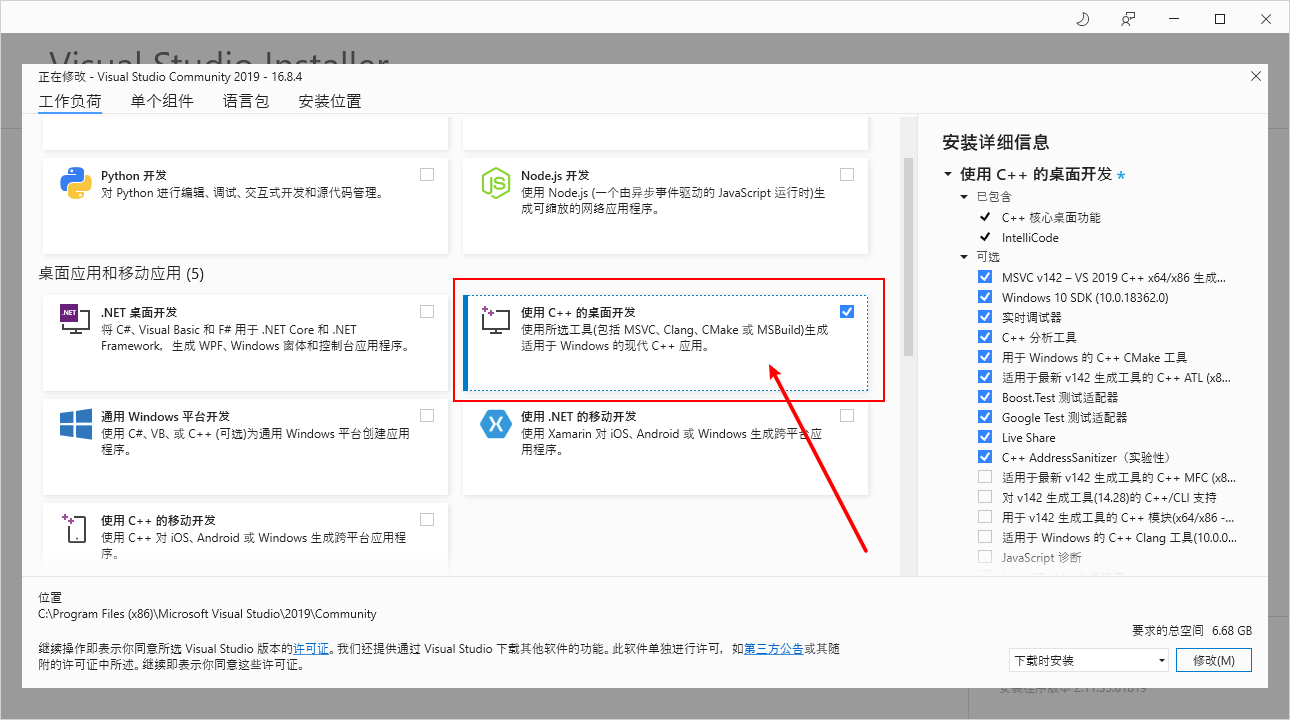The width and height of the screenshot is (1290, 720).
Task: Open the 第三方公告 link
Action: pyautogui.click(x=773, y=648)
